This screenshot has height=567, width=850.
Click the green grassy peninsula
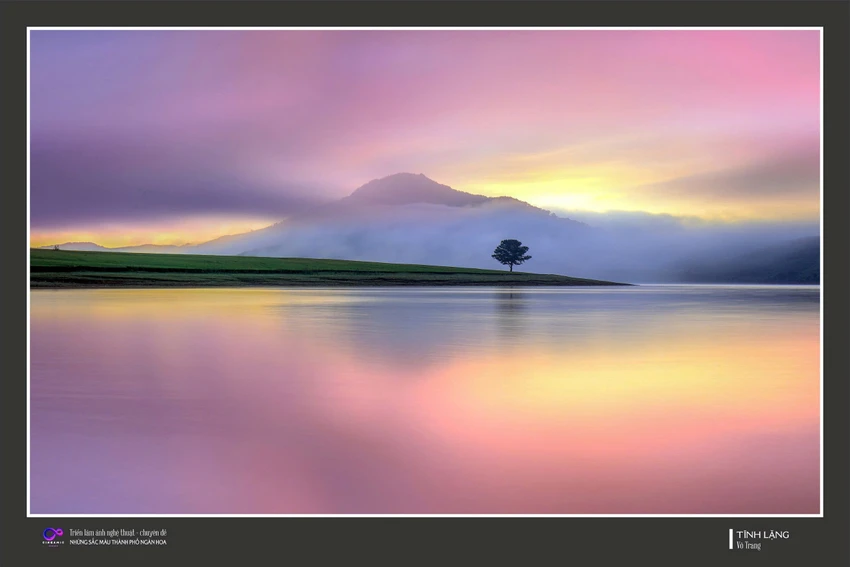point(271,268)
